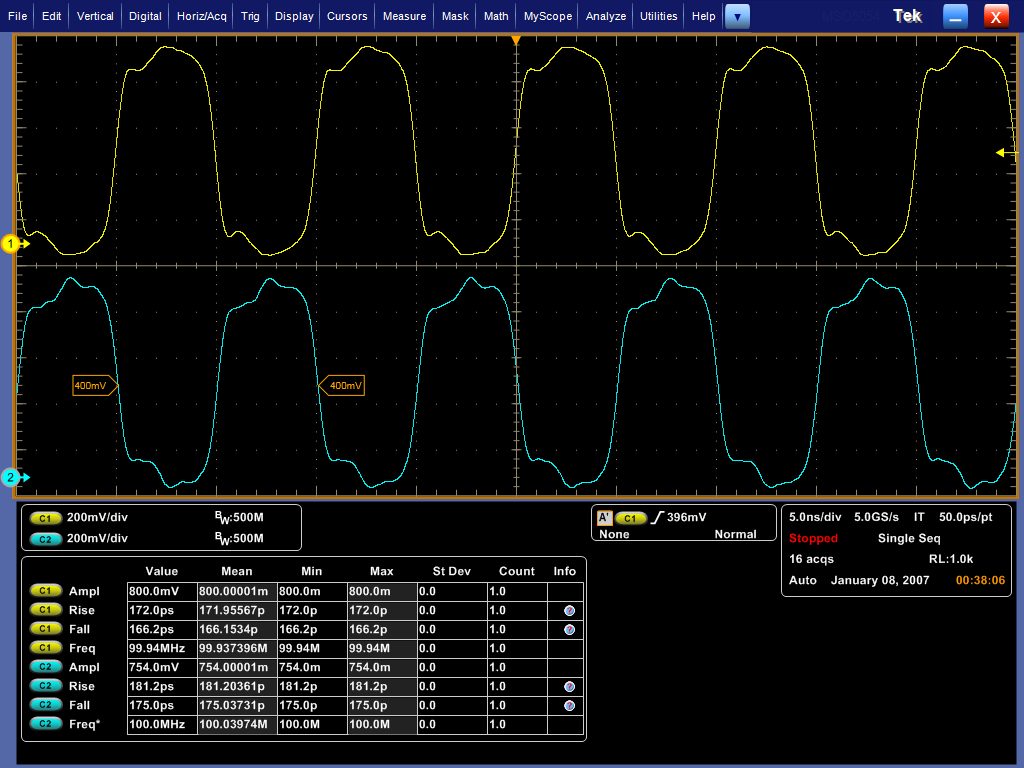The width and height of the screenshot is (1024, 768).
Task: Select the left 400mV cursor label
Action: tap(95, 385)
